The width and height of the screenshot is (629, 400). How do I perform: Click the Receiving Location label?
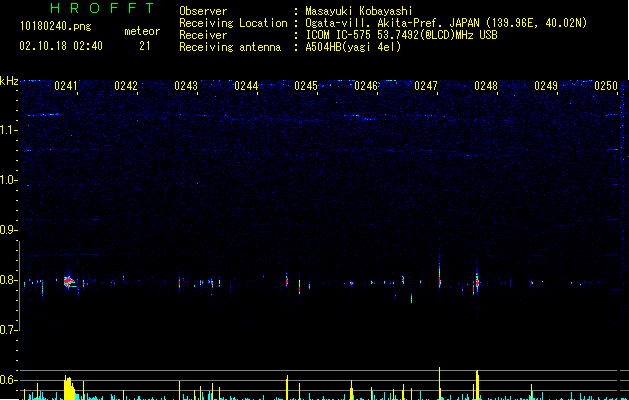233,23
